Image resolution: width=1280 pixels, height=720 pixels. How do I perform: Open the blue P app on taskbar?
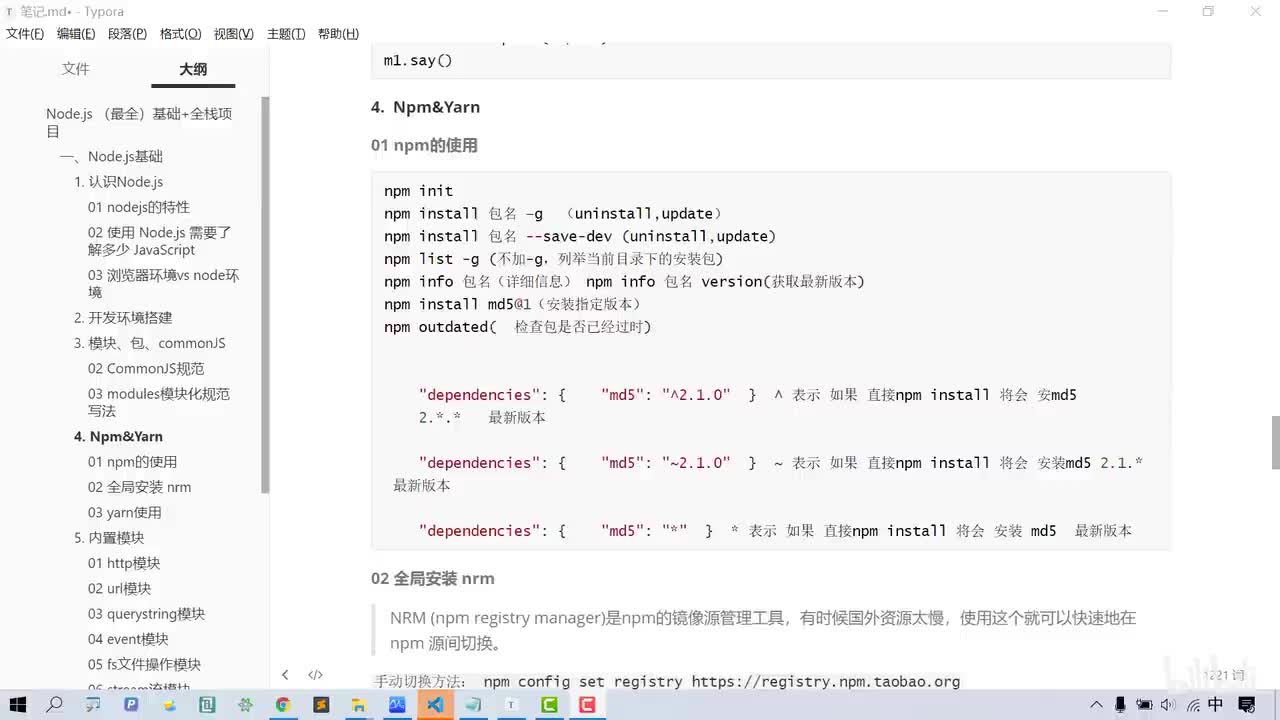pos(131,705)
